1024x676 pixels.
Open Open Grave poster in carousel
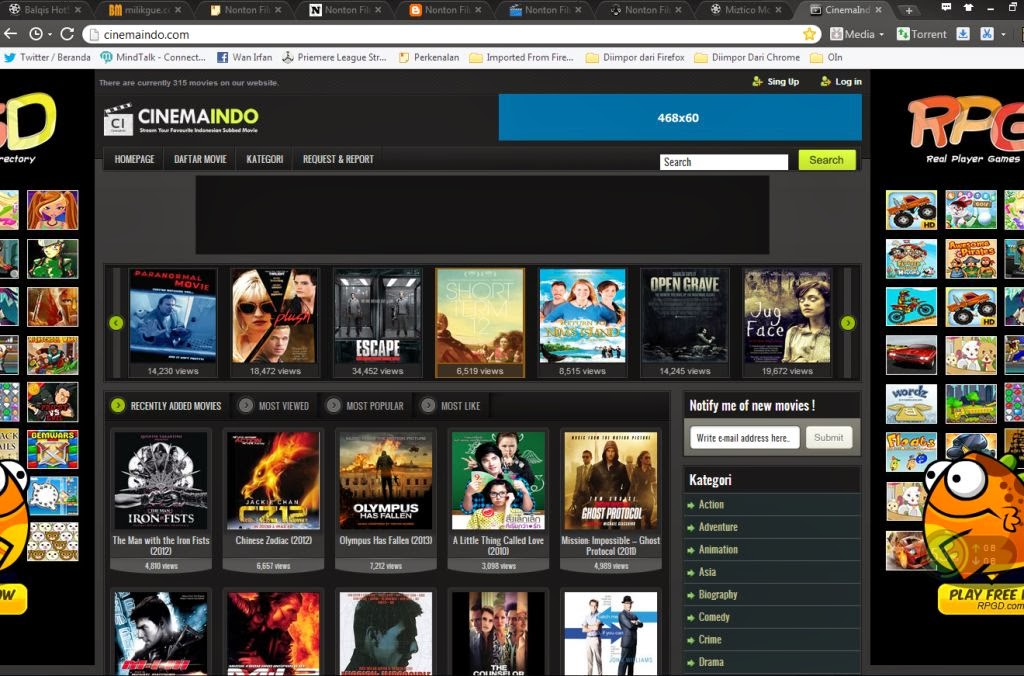click(684, 316)
